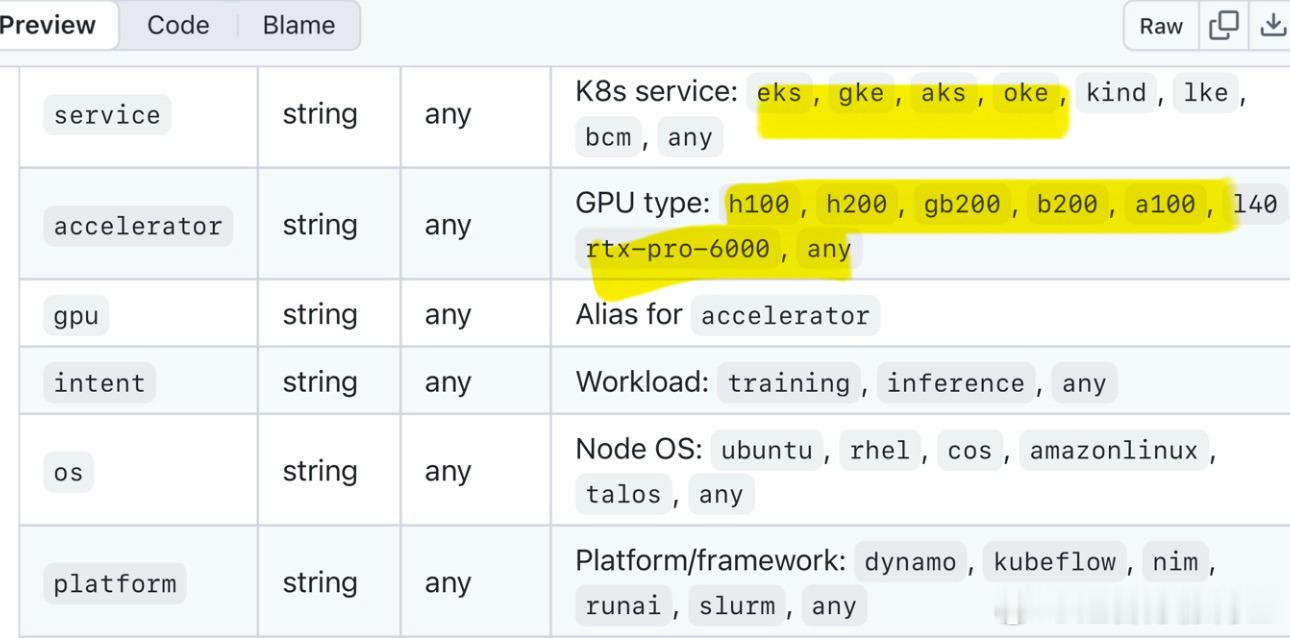1290x638 pixels.
Task: Click the b200 GPU type
Action: point(1068,204)
